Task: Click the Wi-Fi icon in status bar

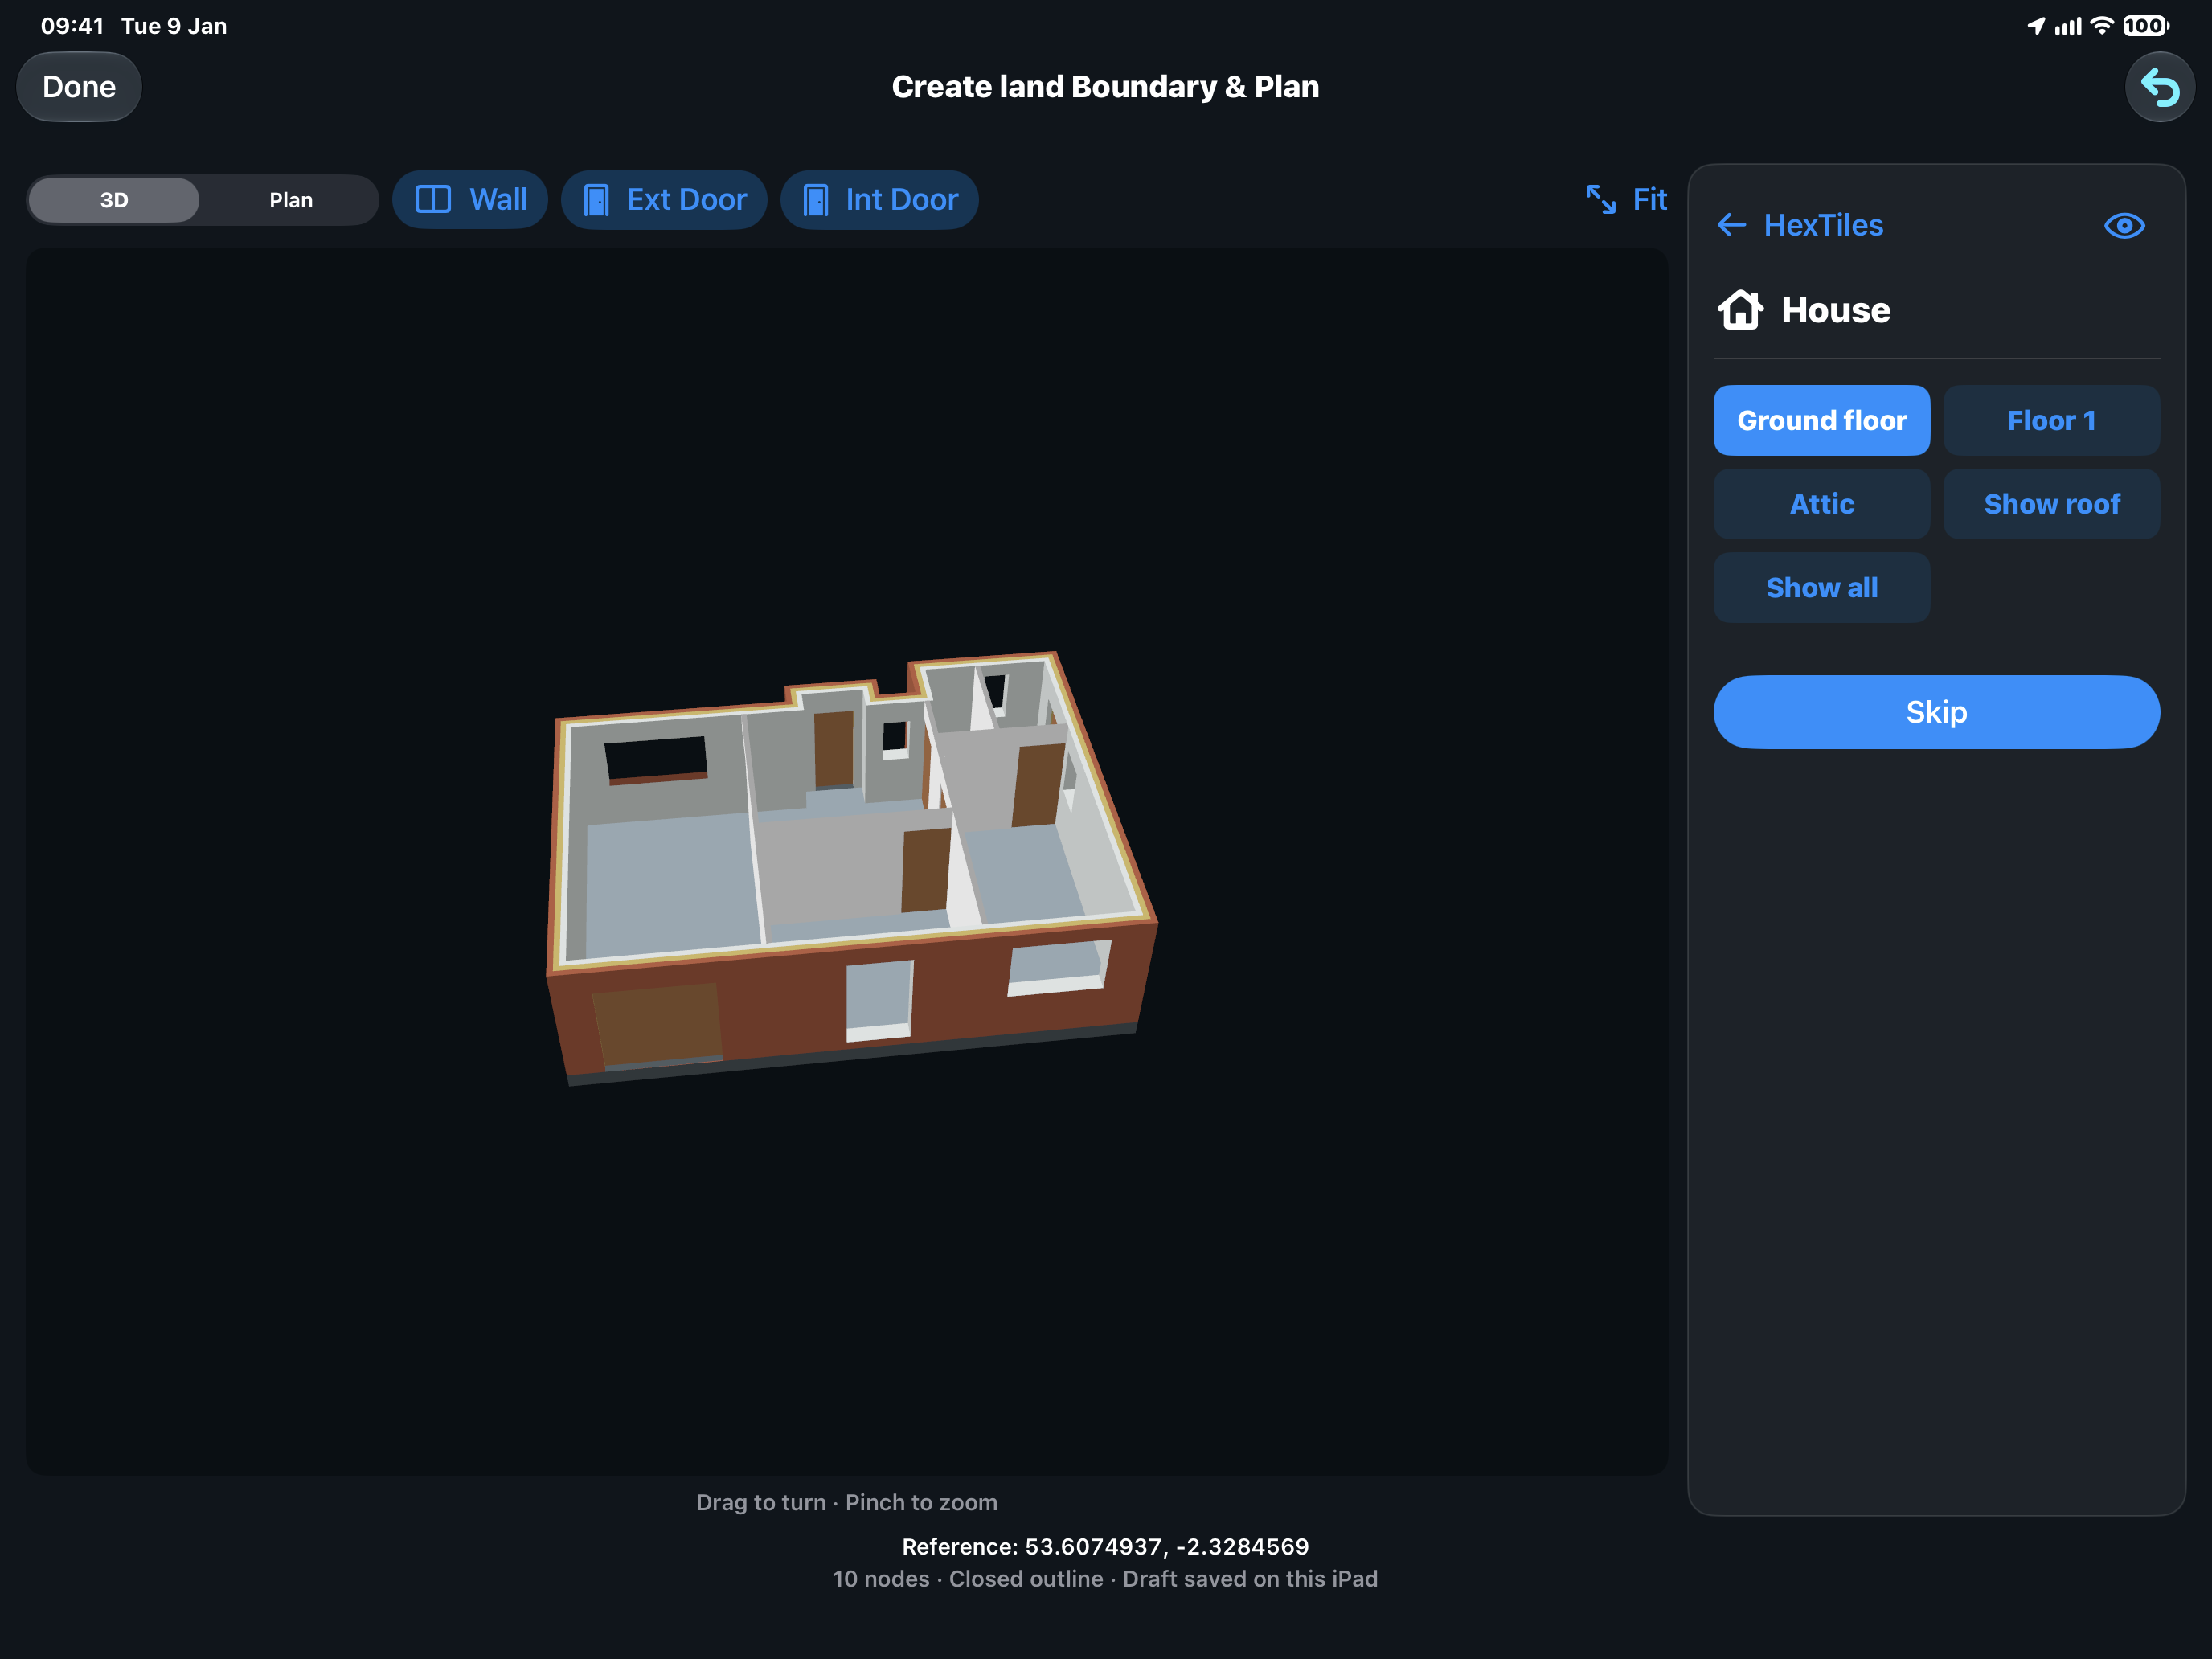Action: (x=2102, y=26)
